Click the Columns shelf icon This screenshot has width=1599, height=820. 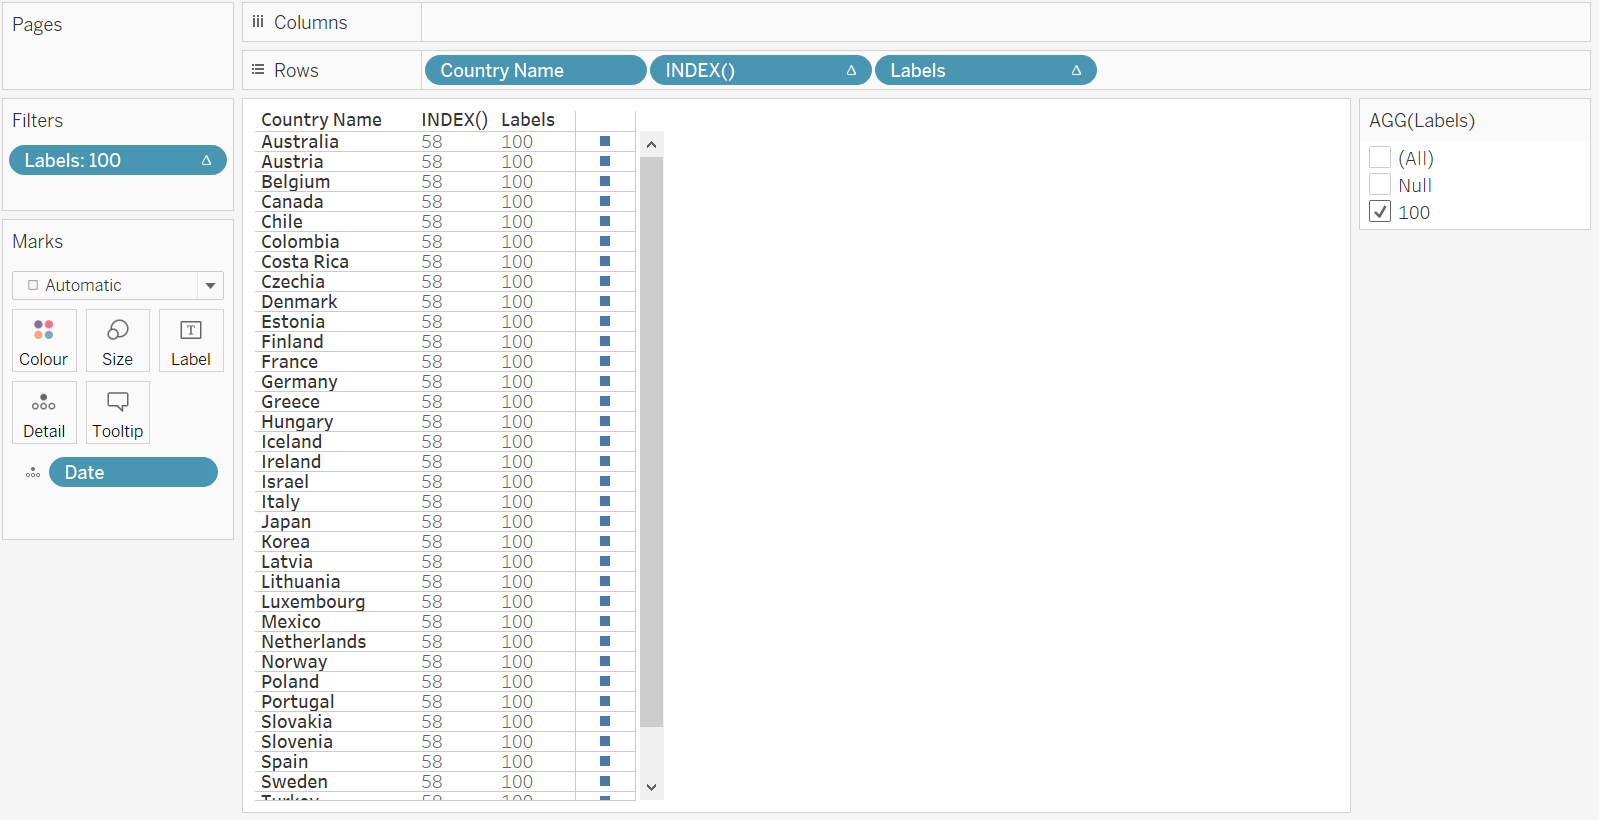point(258,22)
